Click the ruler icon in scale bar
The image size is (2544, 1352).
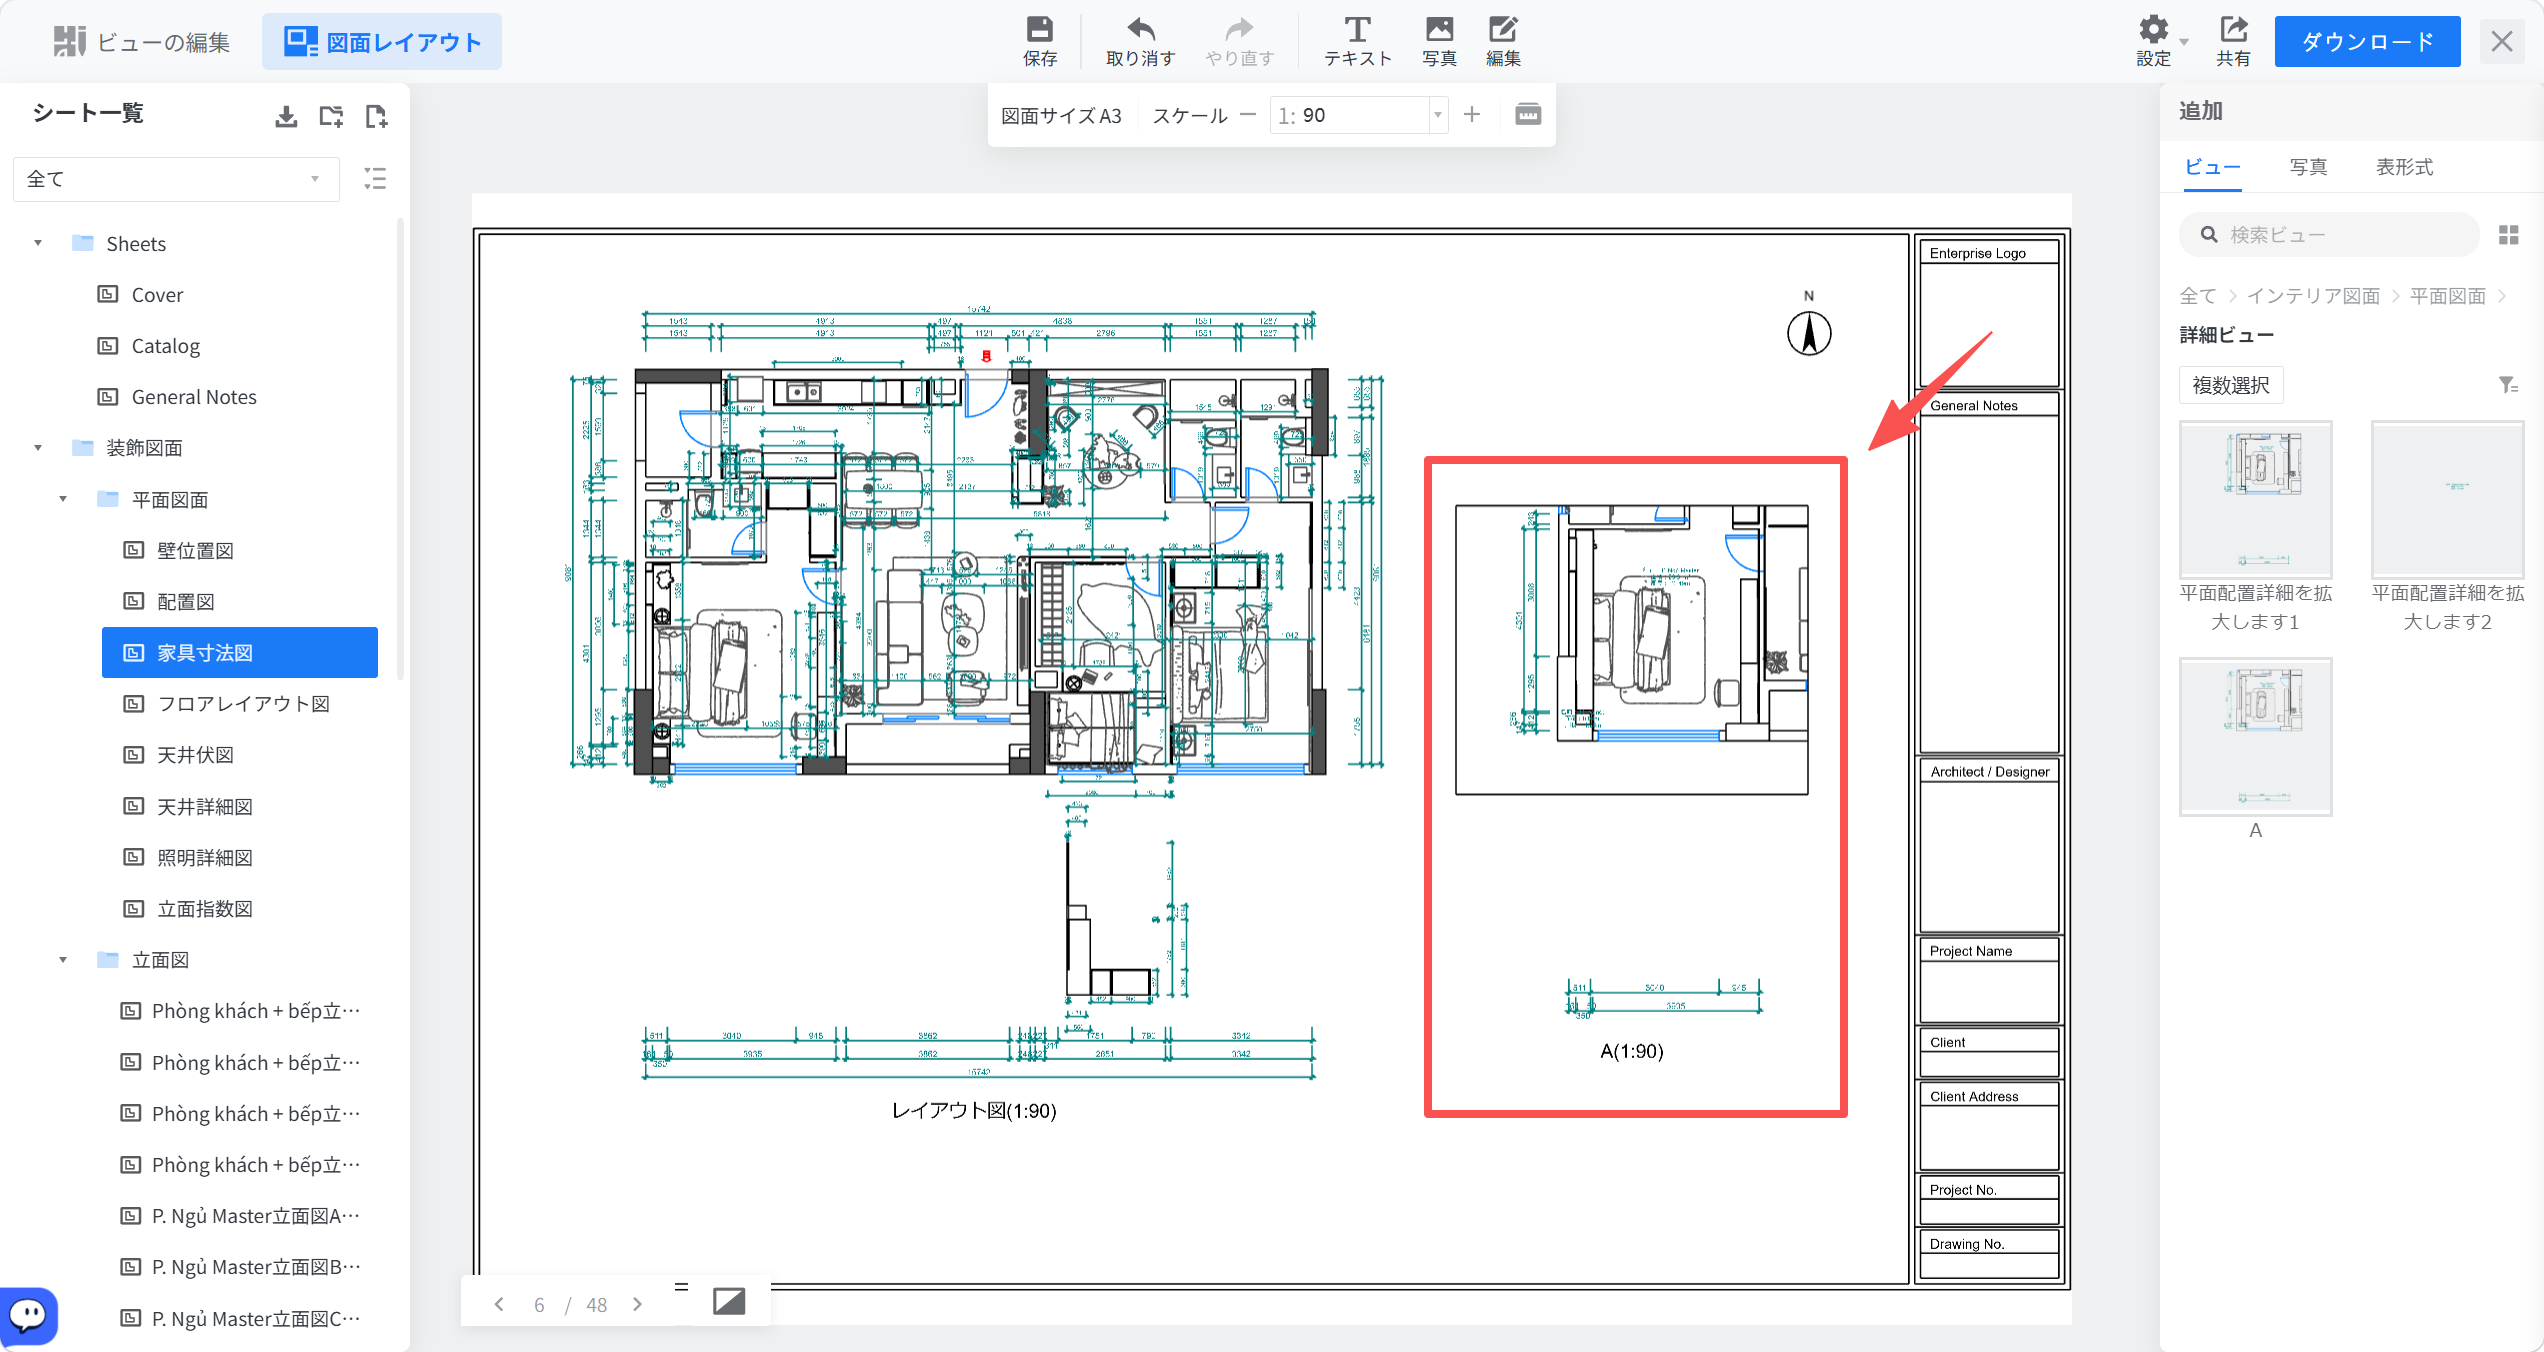tap(1528, 114)
